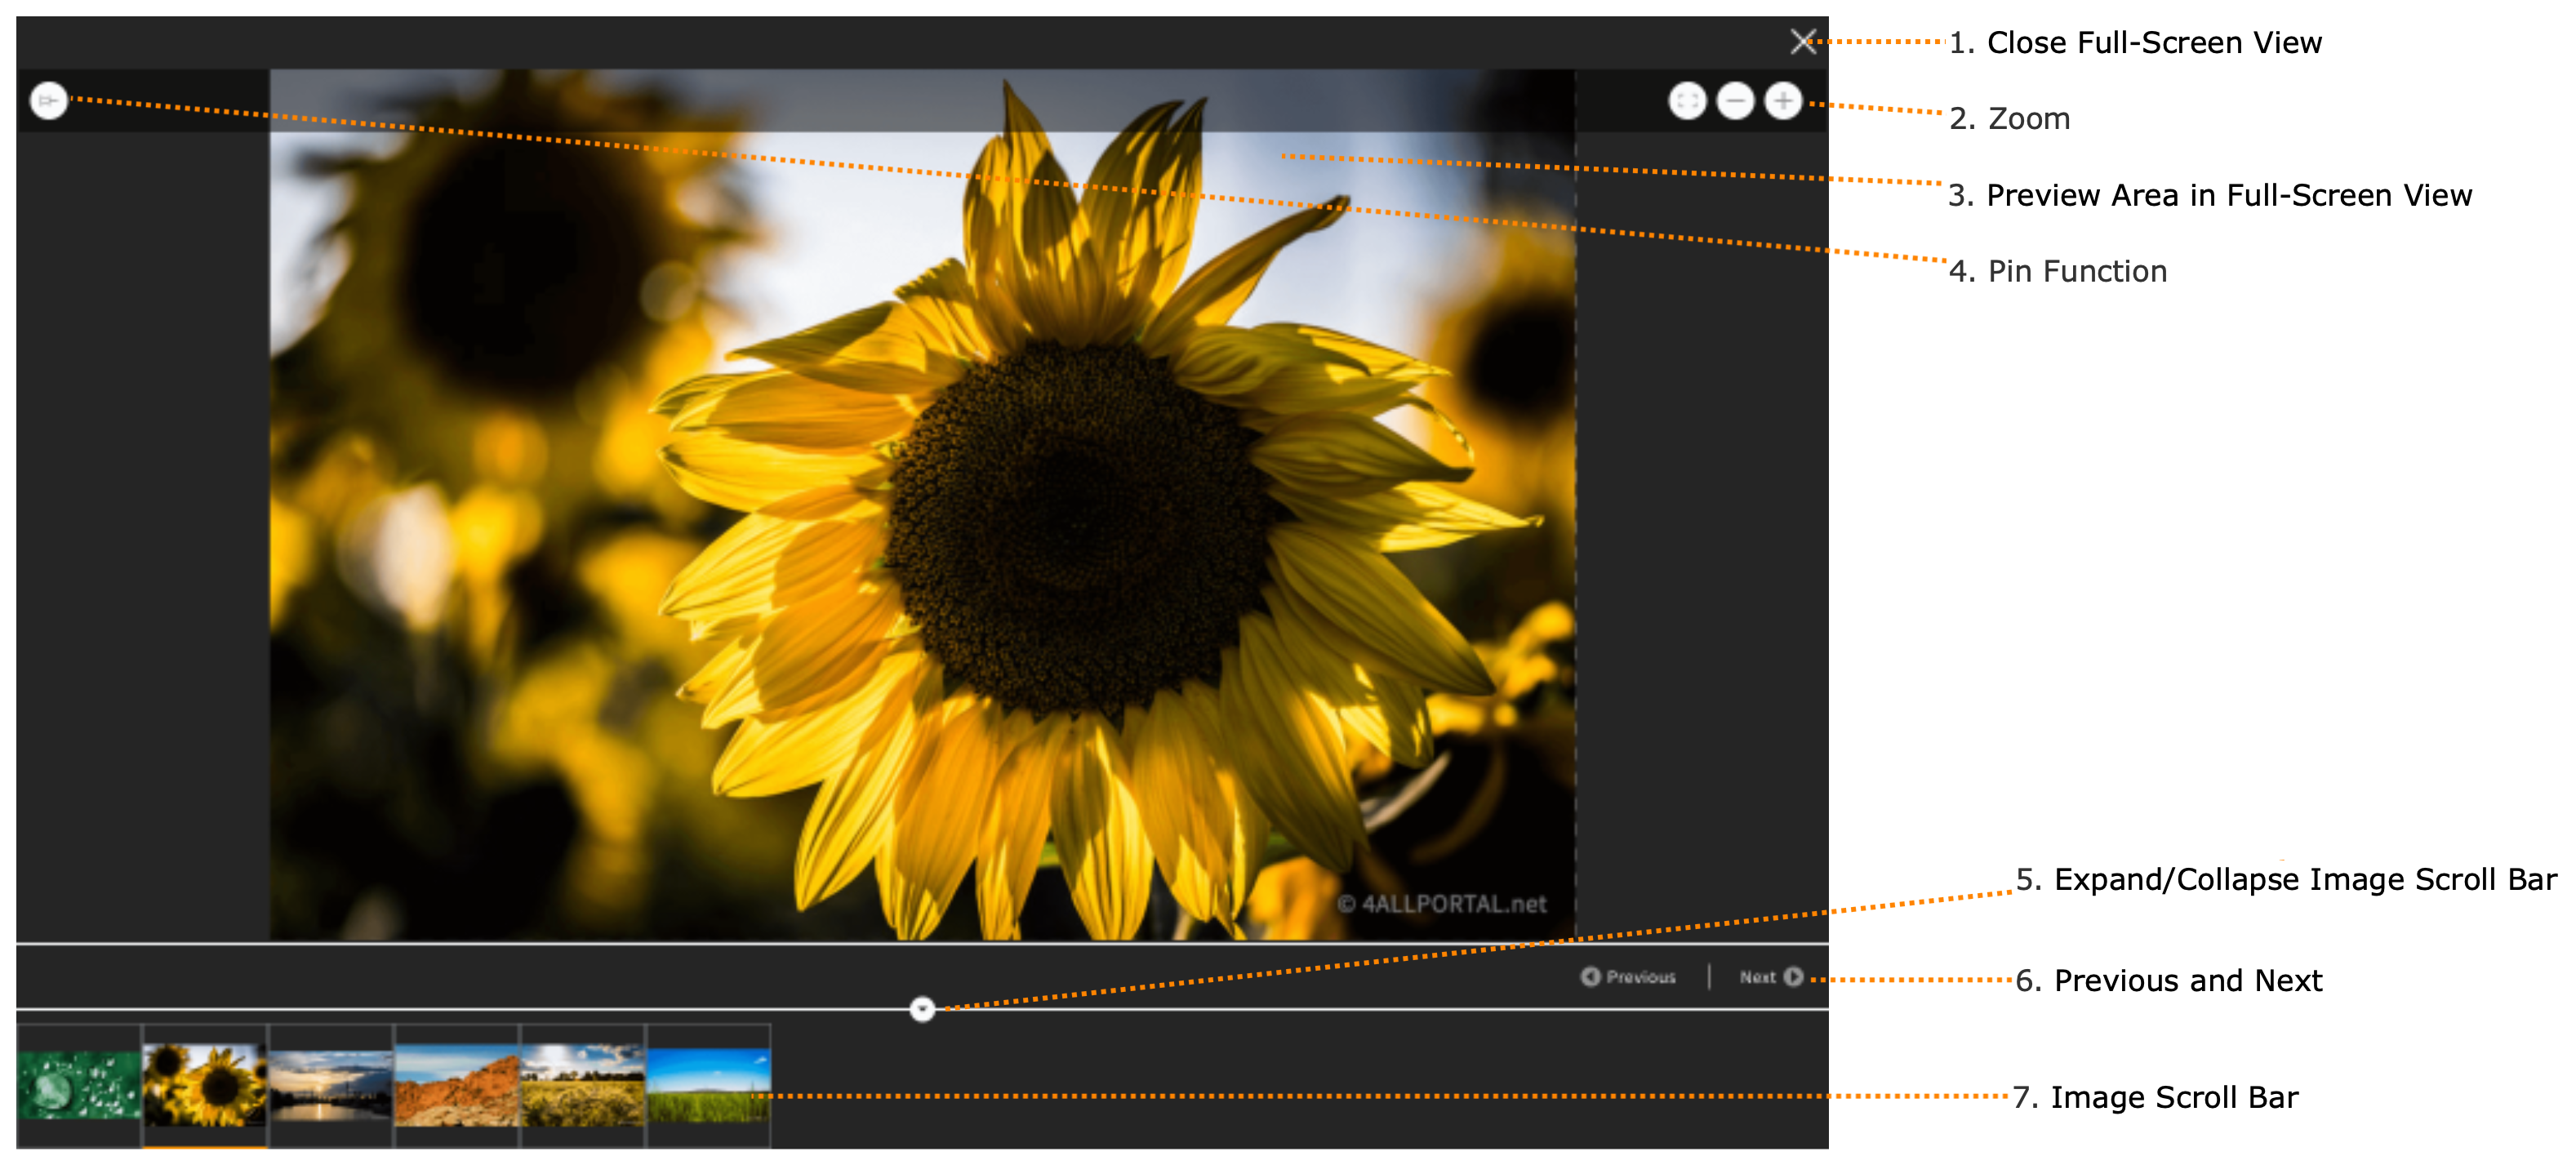Zoom out using the minus icon
The width and height of the screenshot is (2576, 1165).
point(1735,100)
